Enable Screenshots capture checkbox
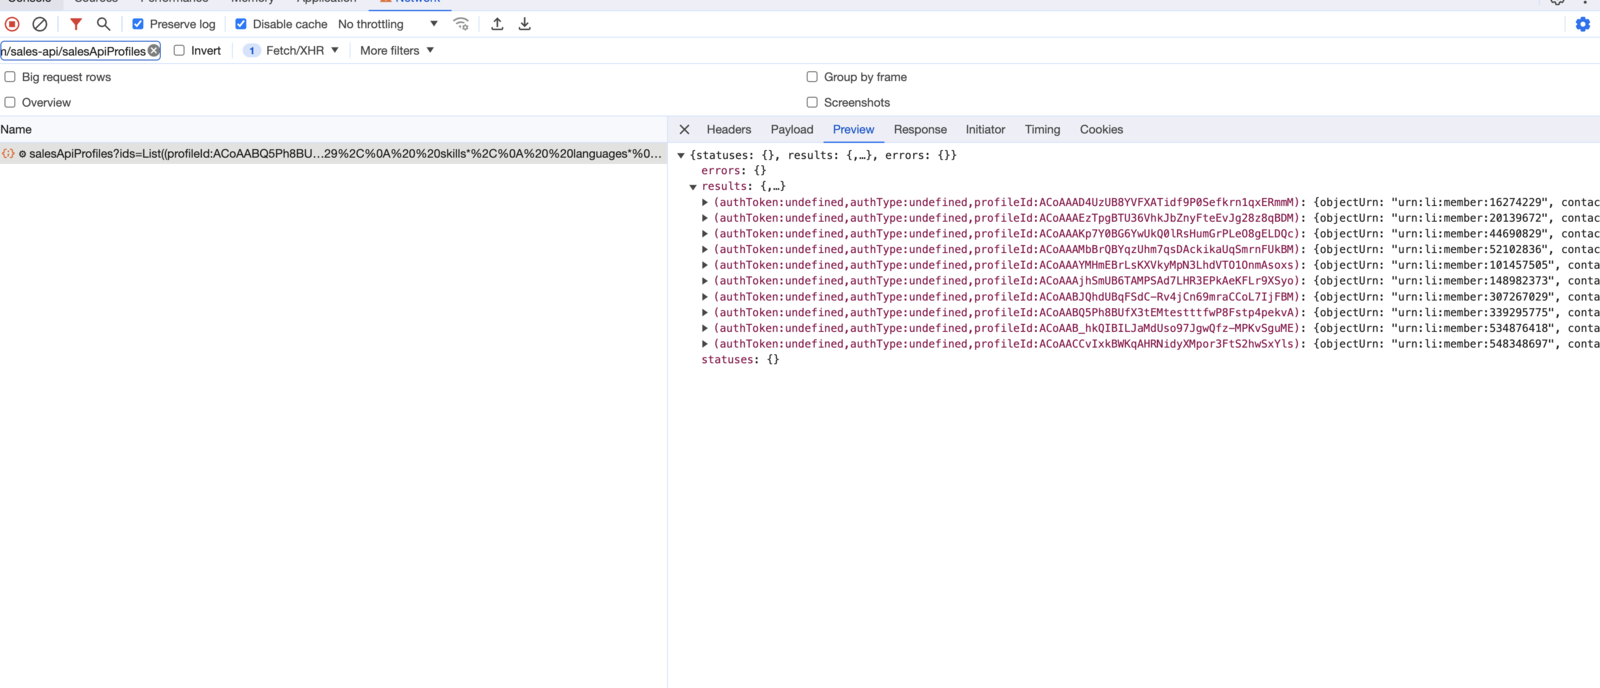Image resolution: width=1600 pixels, height=688 pixels. click(812, 102)
